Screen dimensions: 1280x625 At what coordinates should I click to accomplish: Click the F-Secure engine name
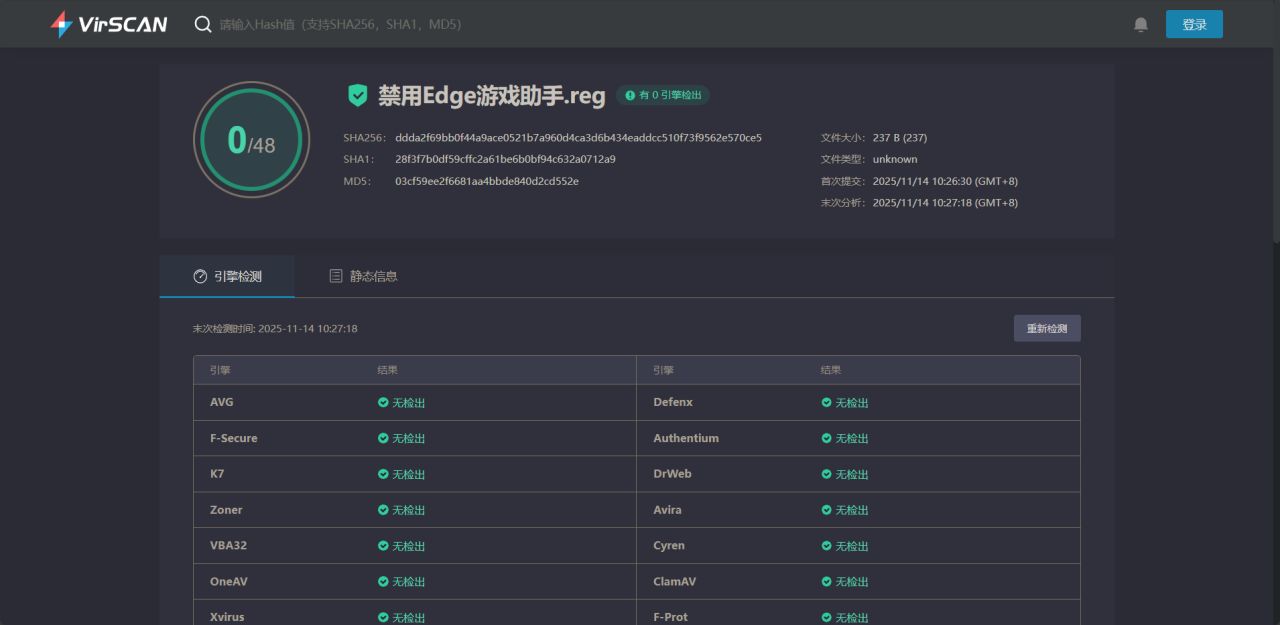click(x=234, y=438)
